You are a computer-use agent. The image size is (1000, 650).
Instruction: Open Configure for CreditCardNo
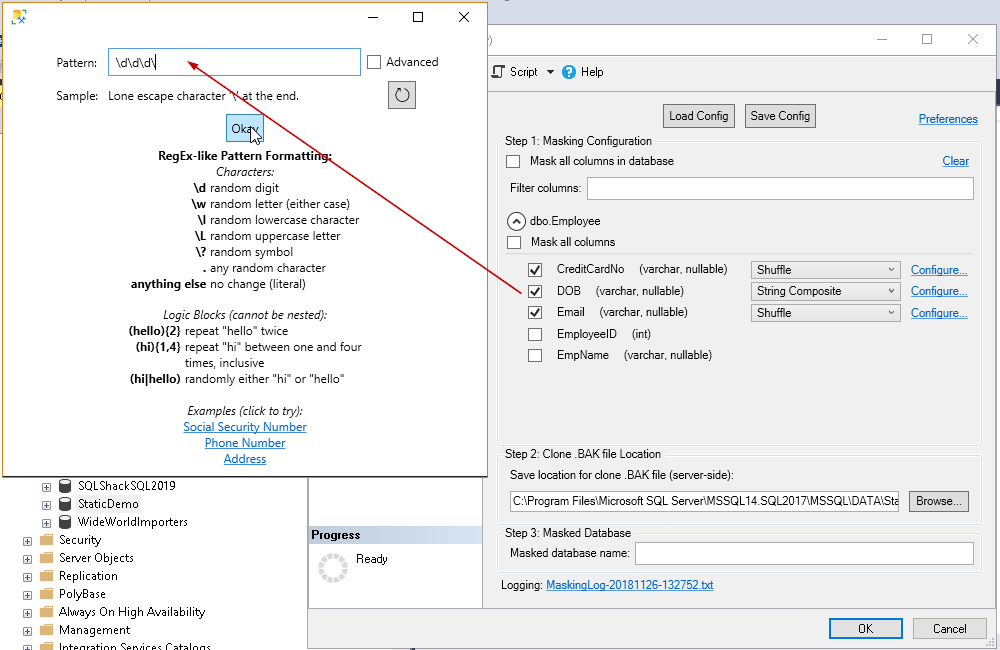point(939,270)
